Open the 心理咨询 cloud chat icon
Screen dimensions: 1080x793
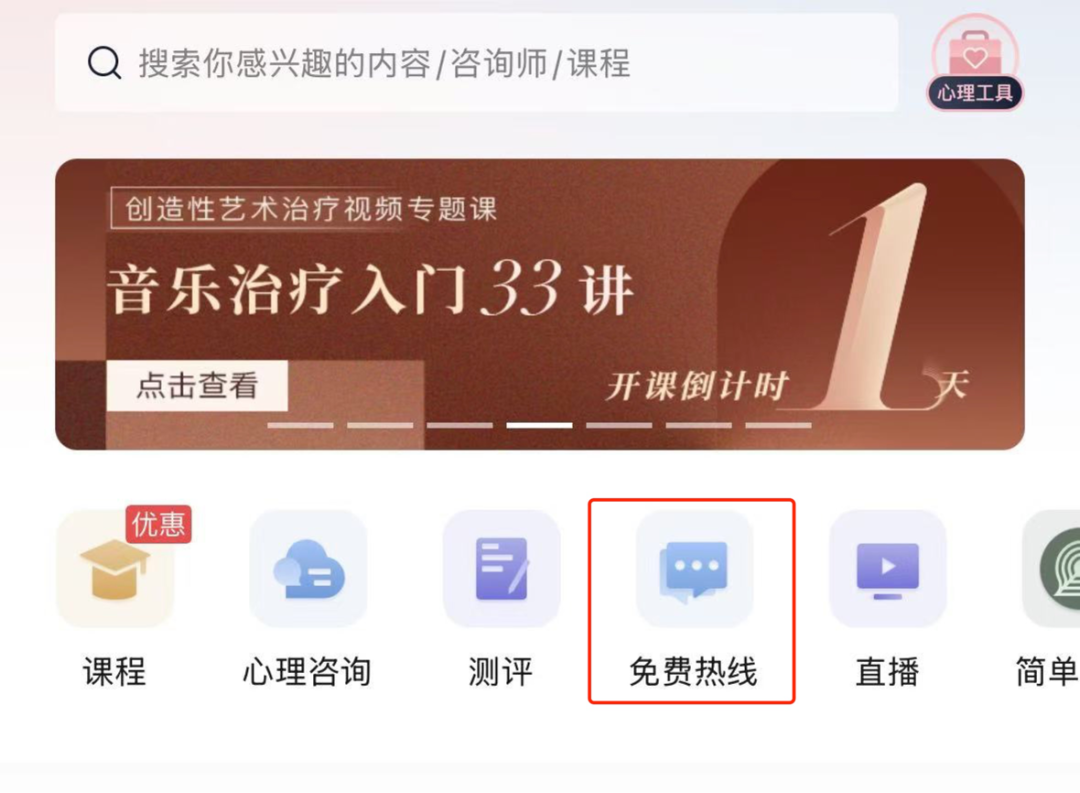point(308,569)
